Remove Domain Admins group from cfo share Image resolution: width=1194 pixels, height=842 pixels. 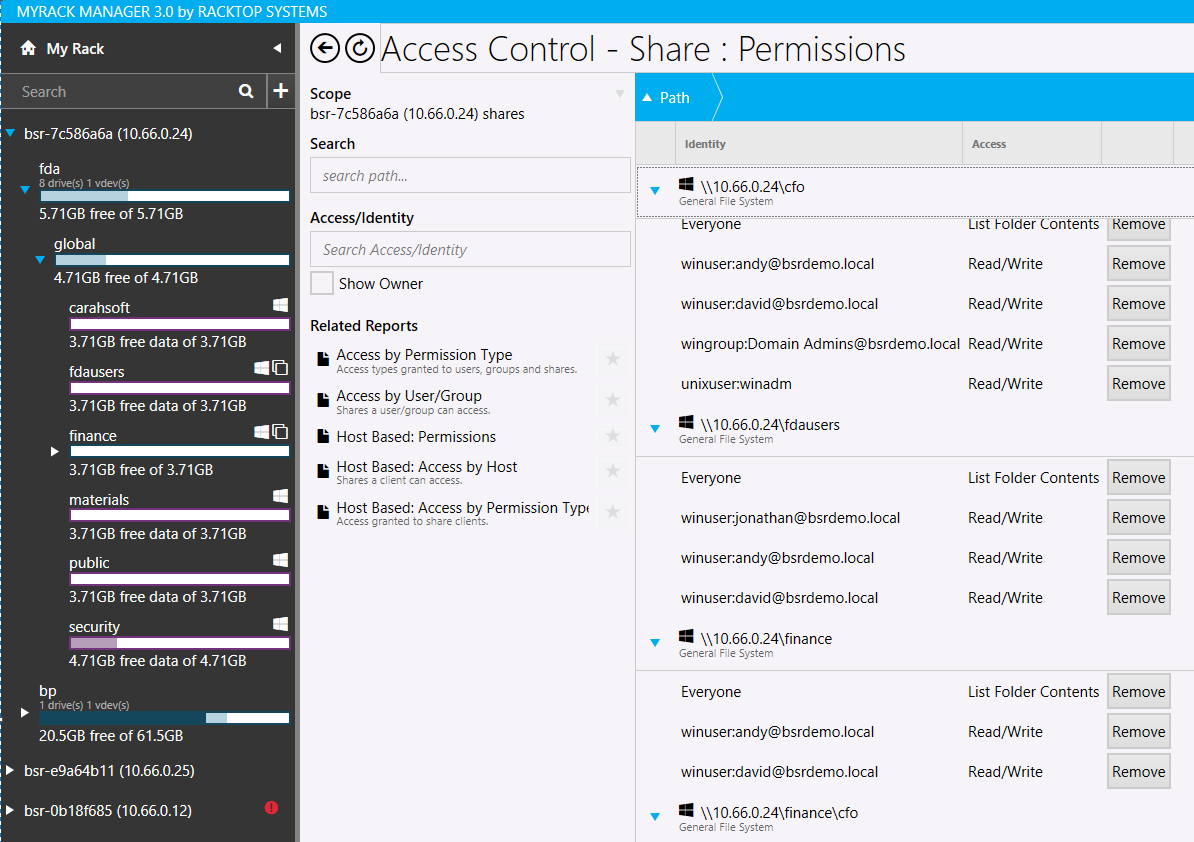1138,344
